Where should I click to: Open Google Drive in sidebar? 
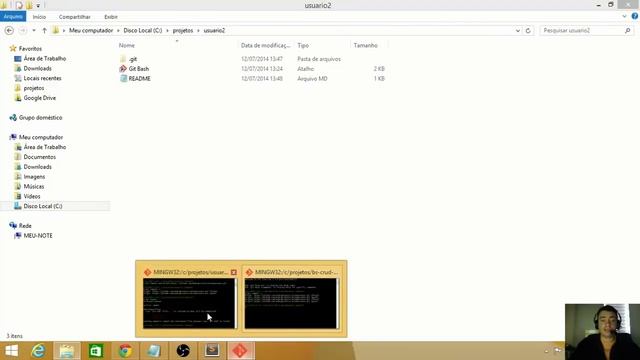pos(39,98)
